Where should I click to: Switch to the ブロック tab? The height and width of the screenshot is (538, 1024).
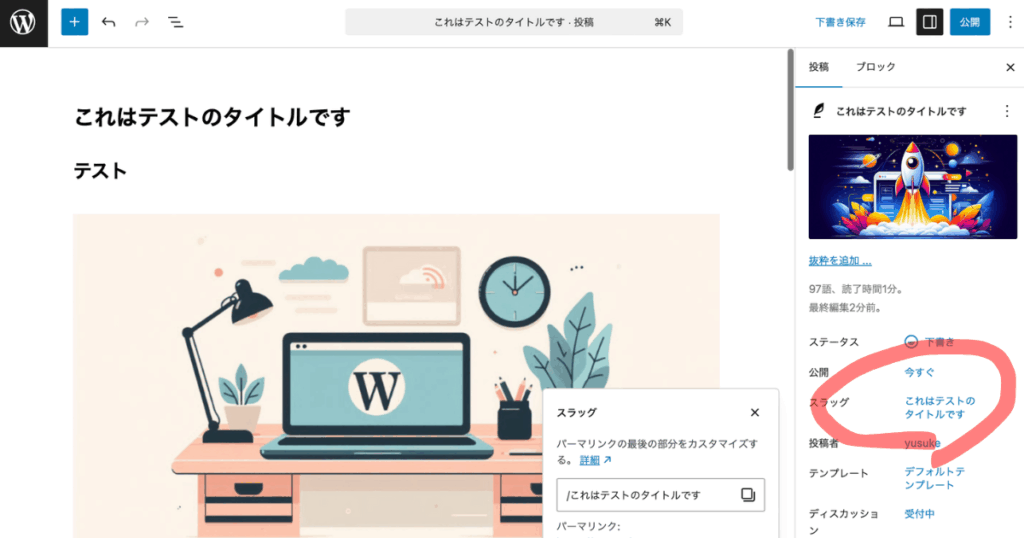click(876, 67)
